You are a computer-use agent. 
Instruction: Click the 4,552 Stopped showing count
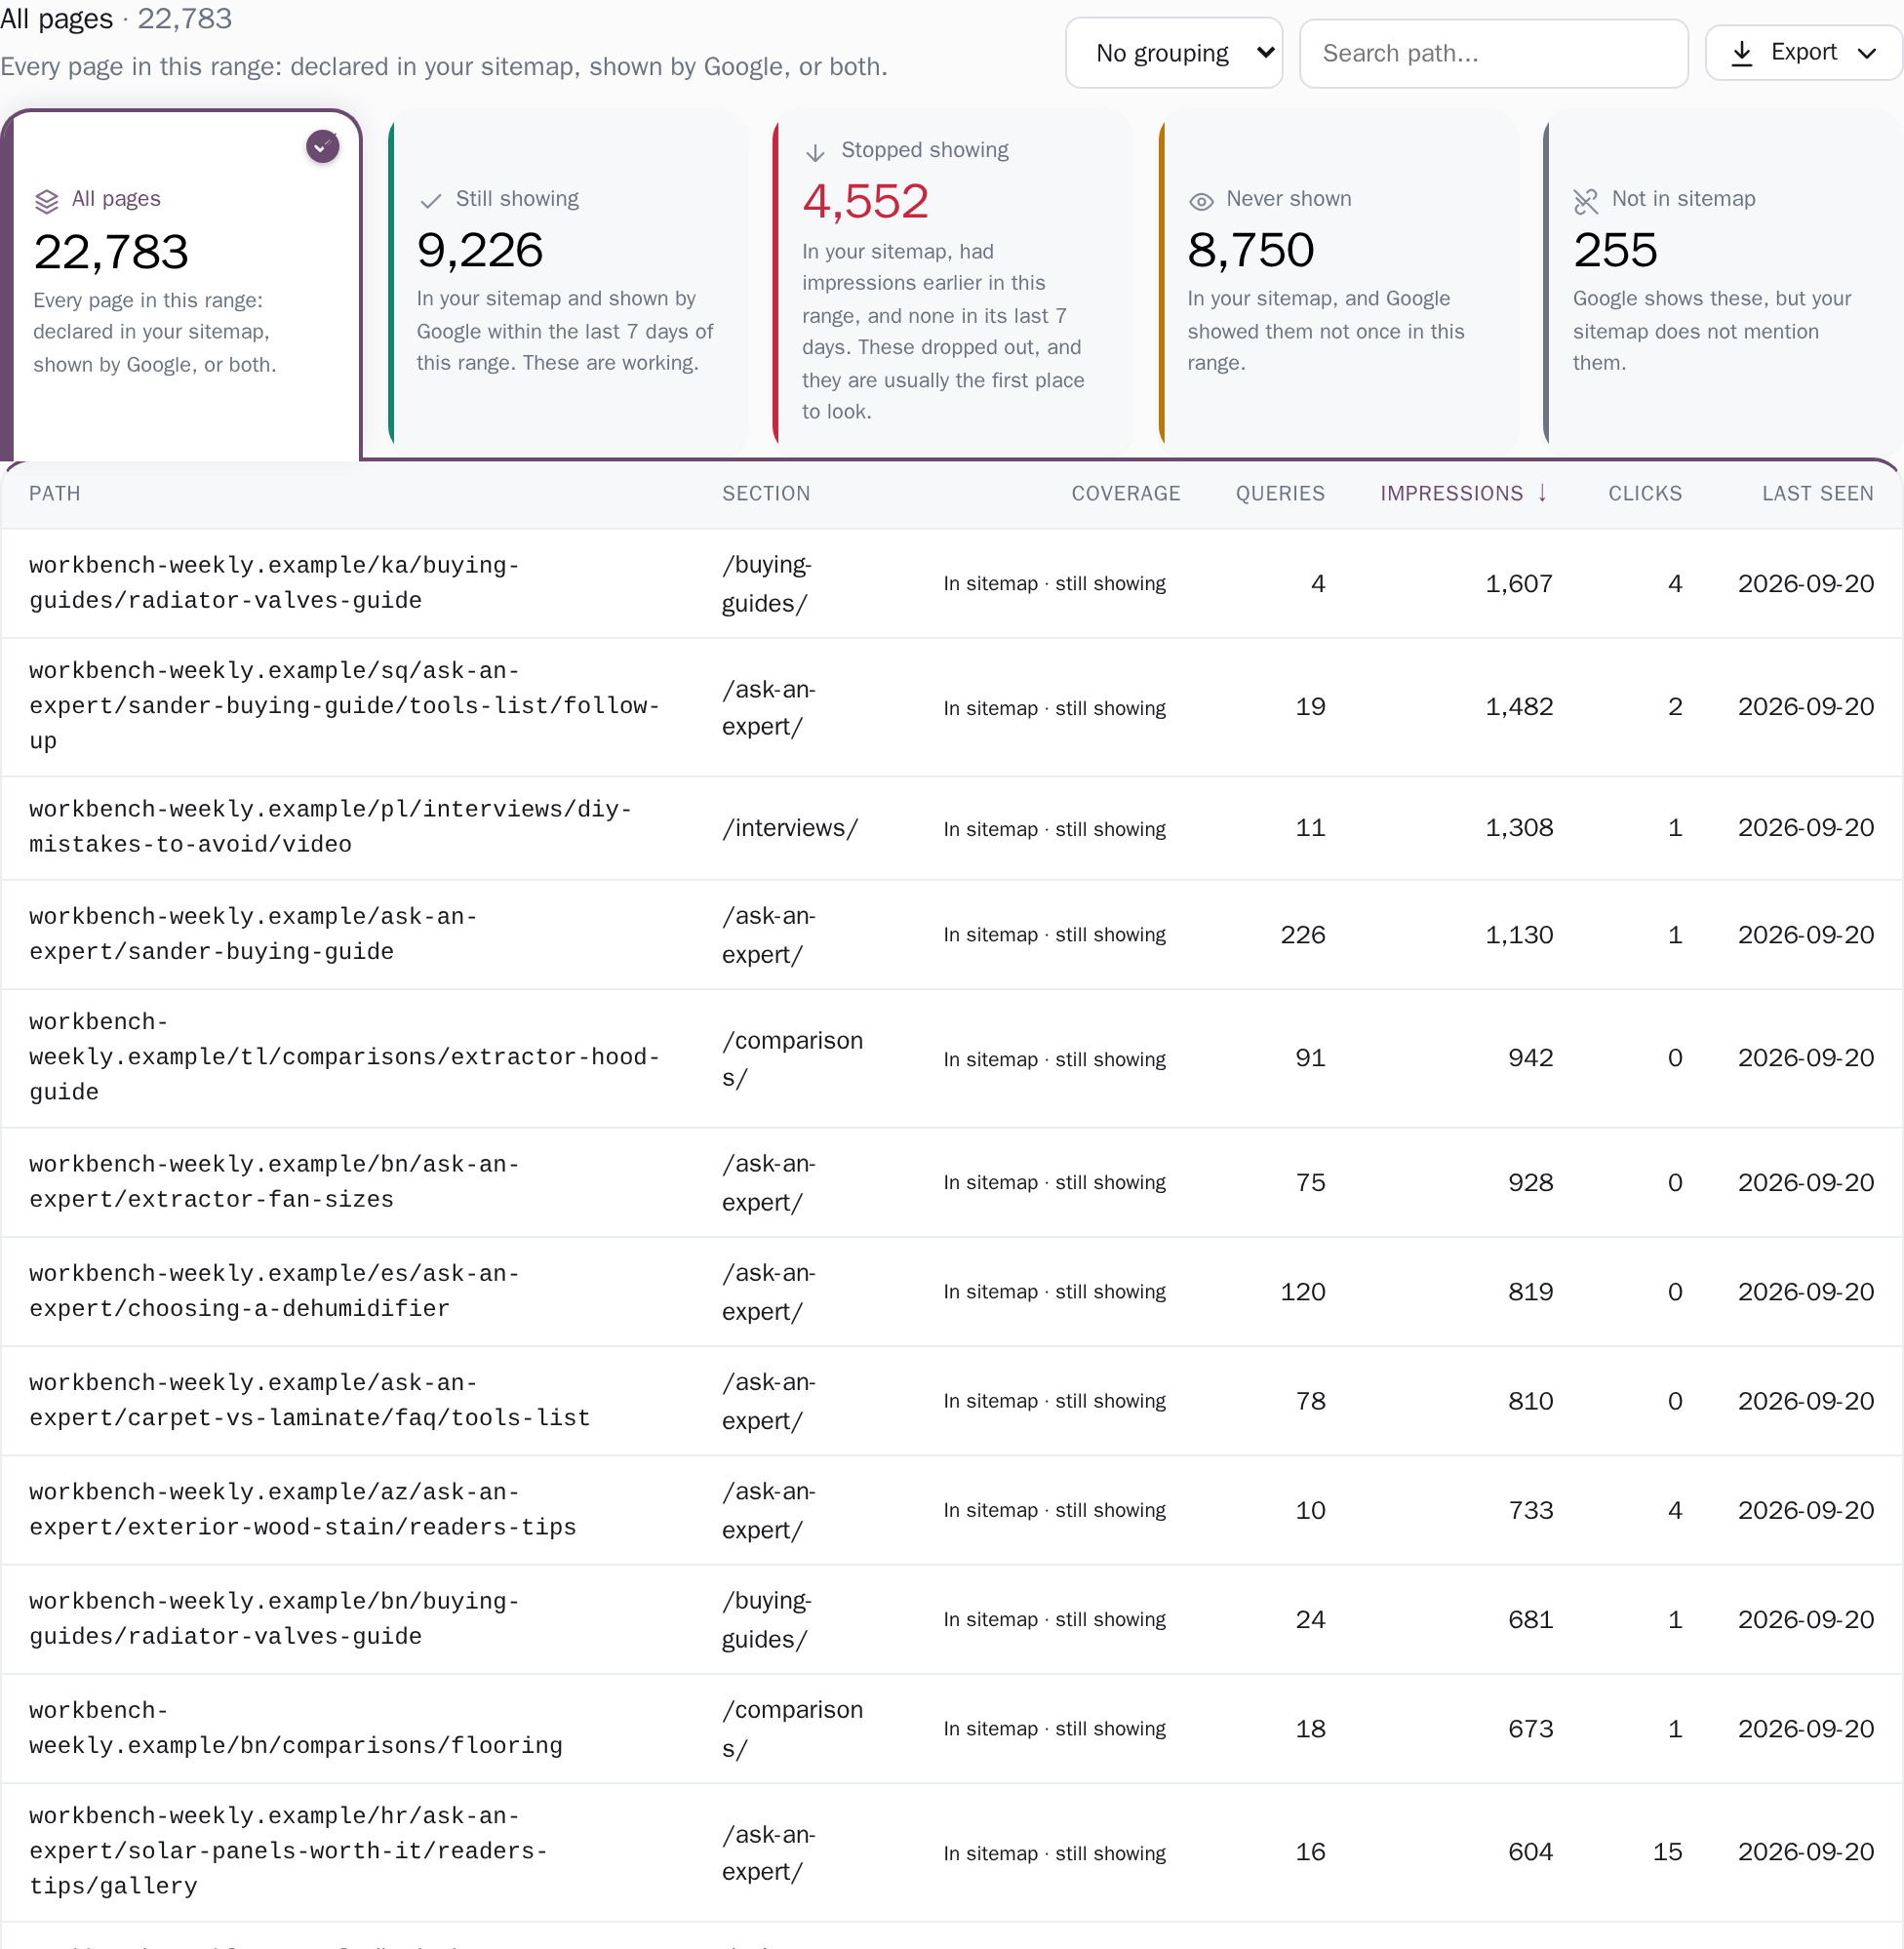tap(865, 201)
